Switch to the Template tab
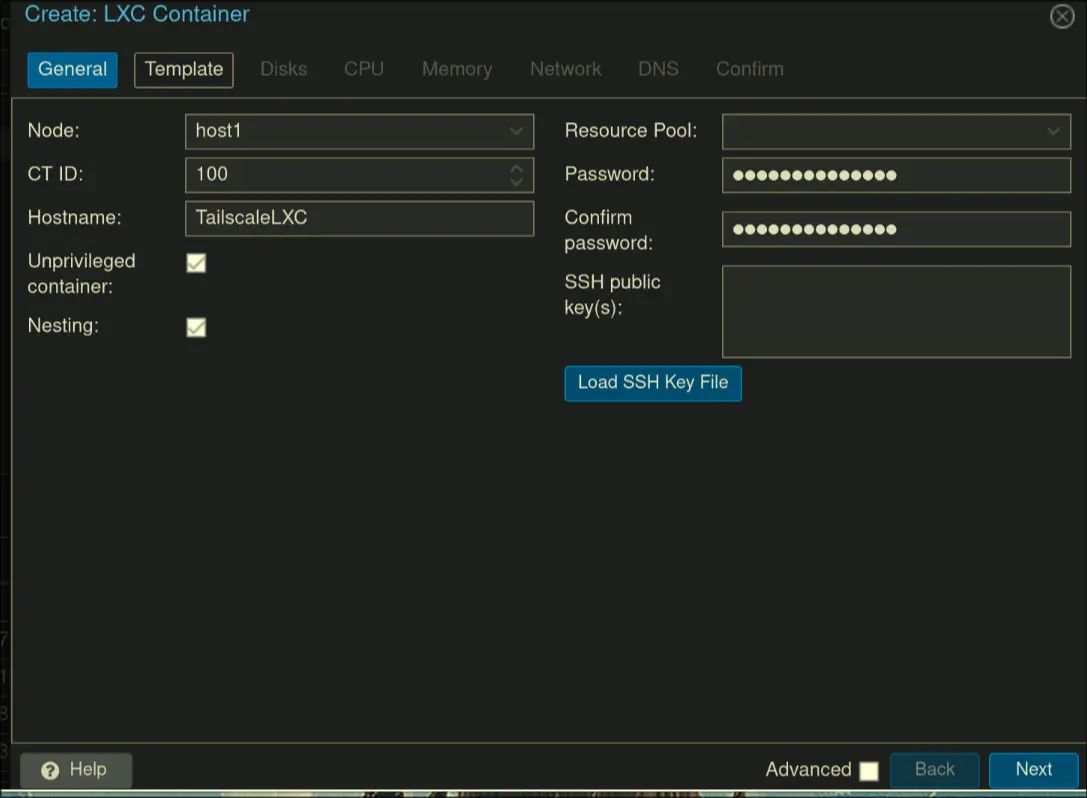The height and width of the screenshot is (798, 1087). pos(184,70)
